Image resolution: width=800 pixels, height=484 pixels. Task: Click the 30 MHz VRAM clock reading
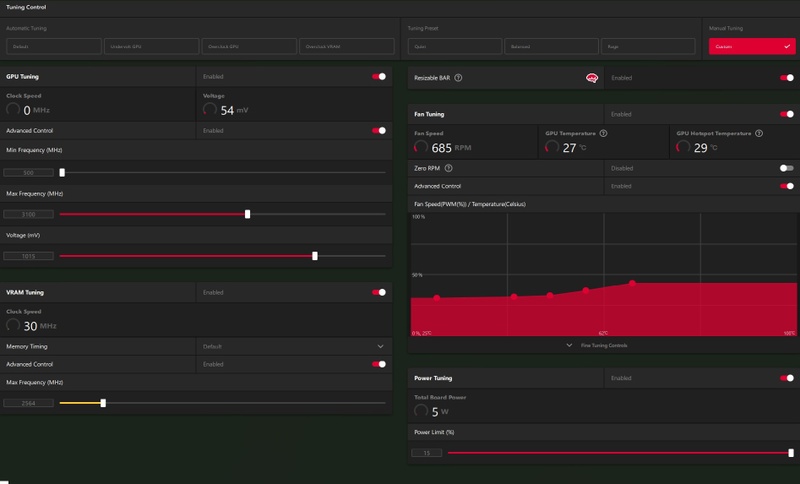(40, 326)
